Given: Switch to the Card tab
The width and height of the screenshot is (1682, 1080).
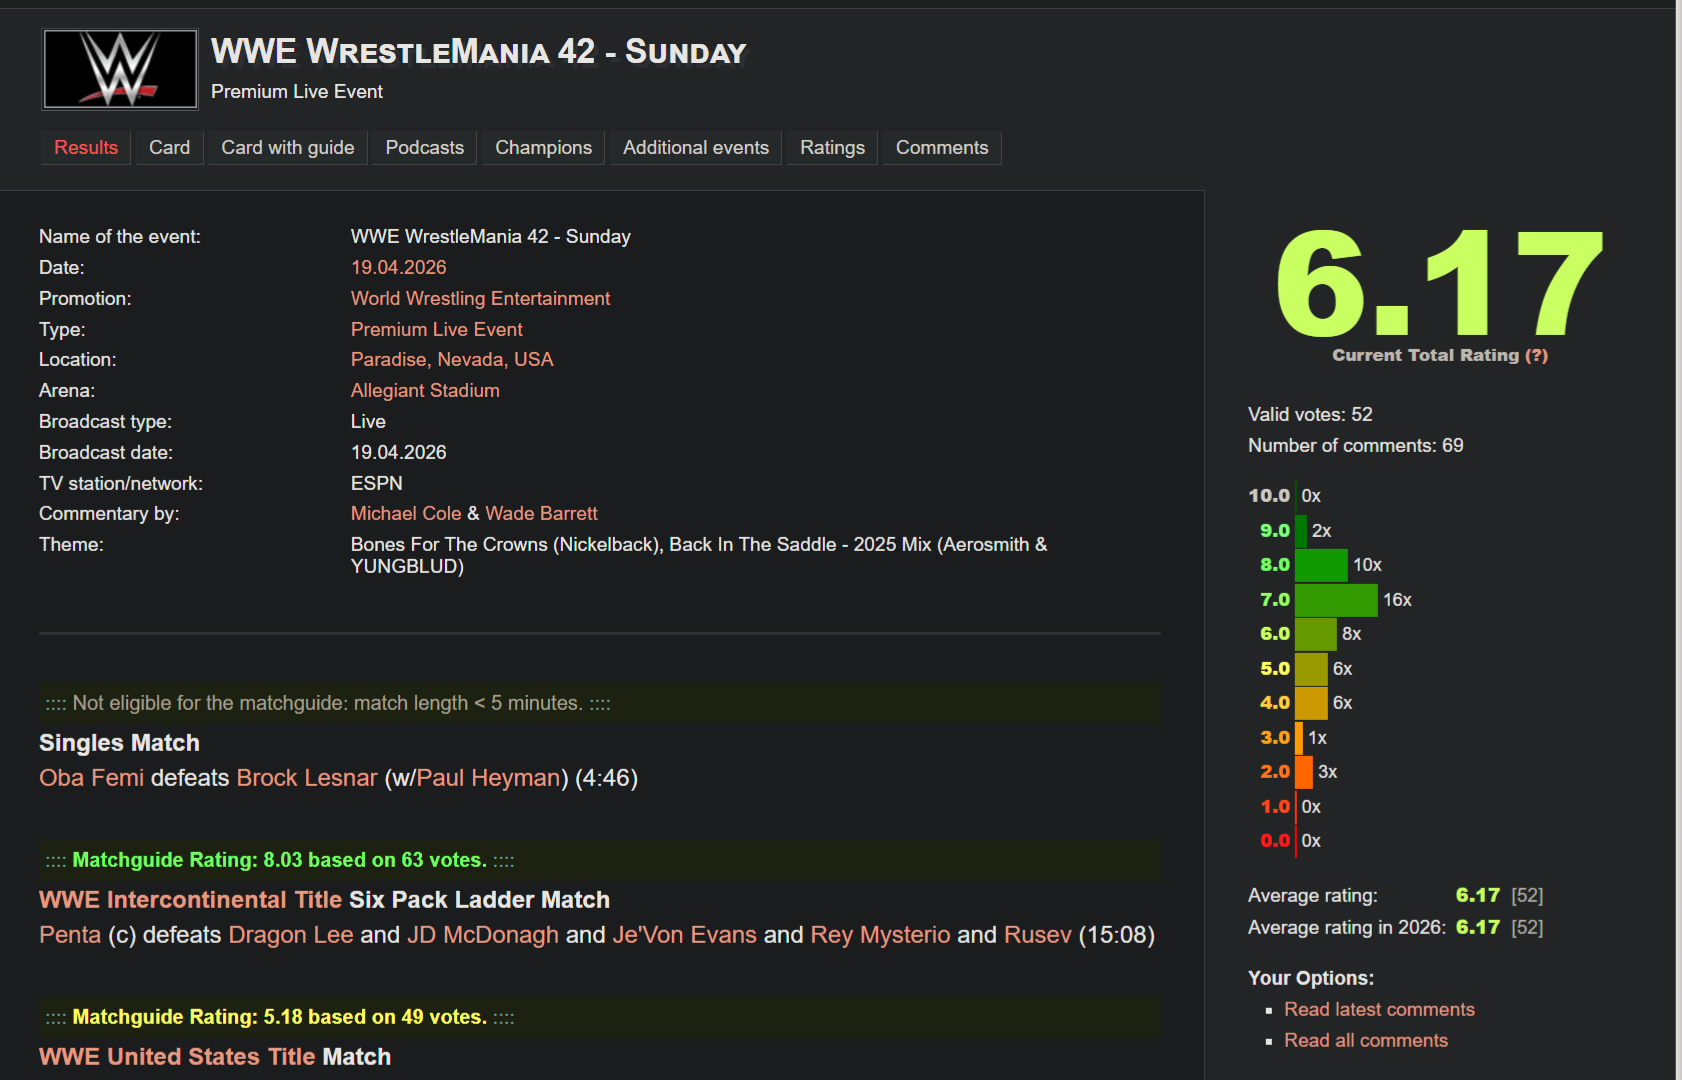Looking at the screenshot, I should point(170,148).
